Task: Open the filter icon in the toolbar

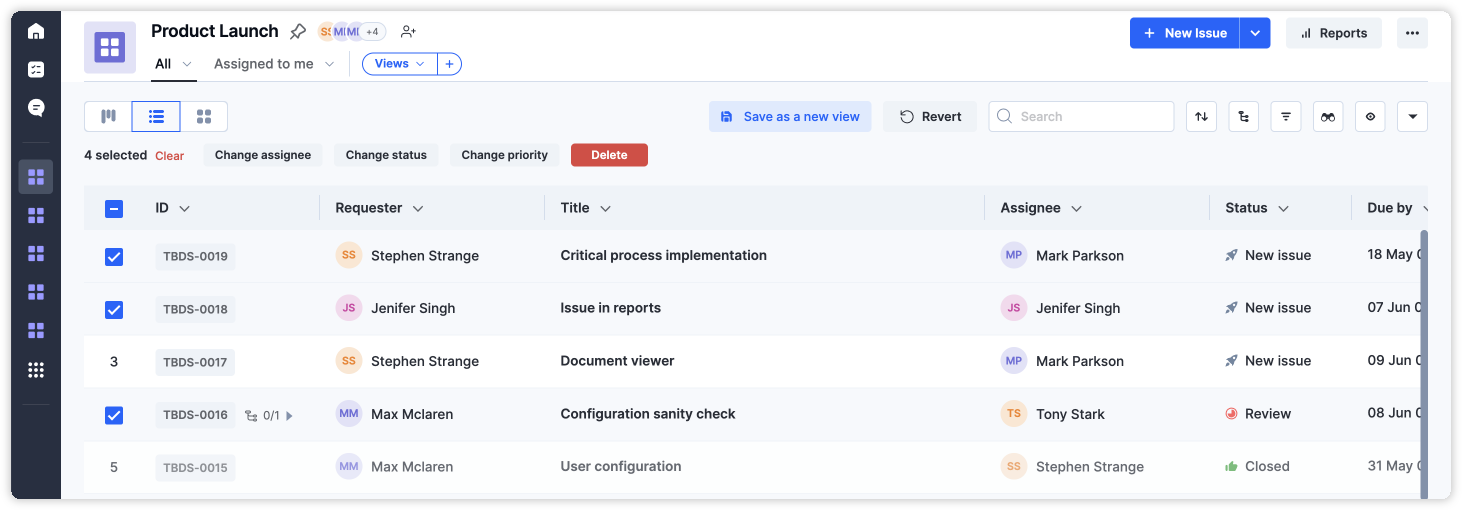Action: (x=1285, y=117)
